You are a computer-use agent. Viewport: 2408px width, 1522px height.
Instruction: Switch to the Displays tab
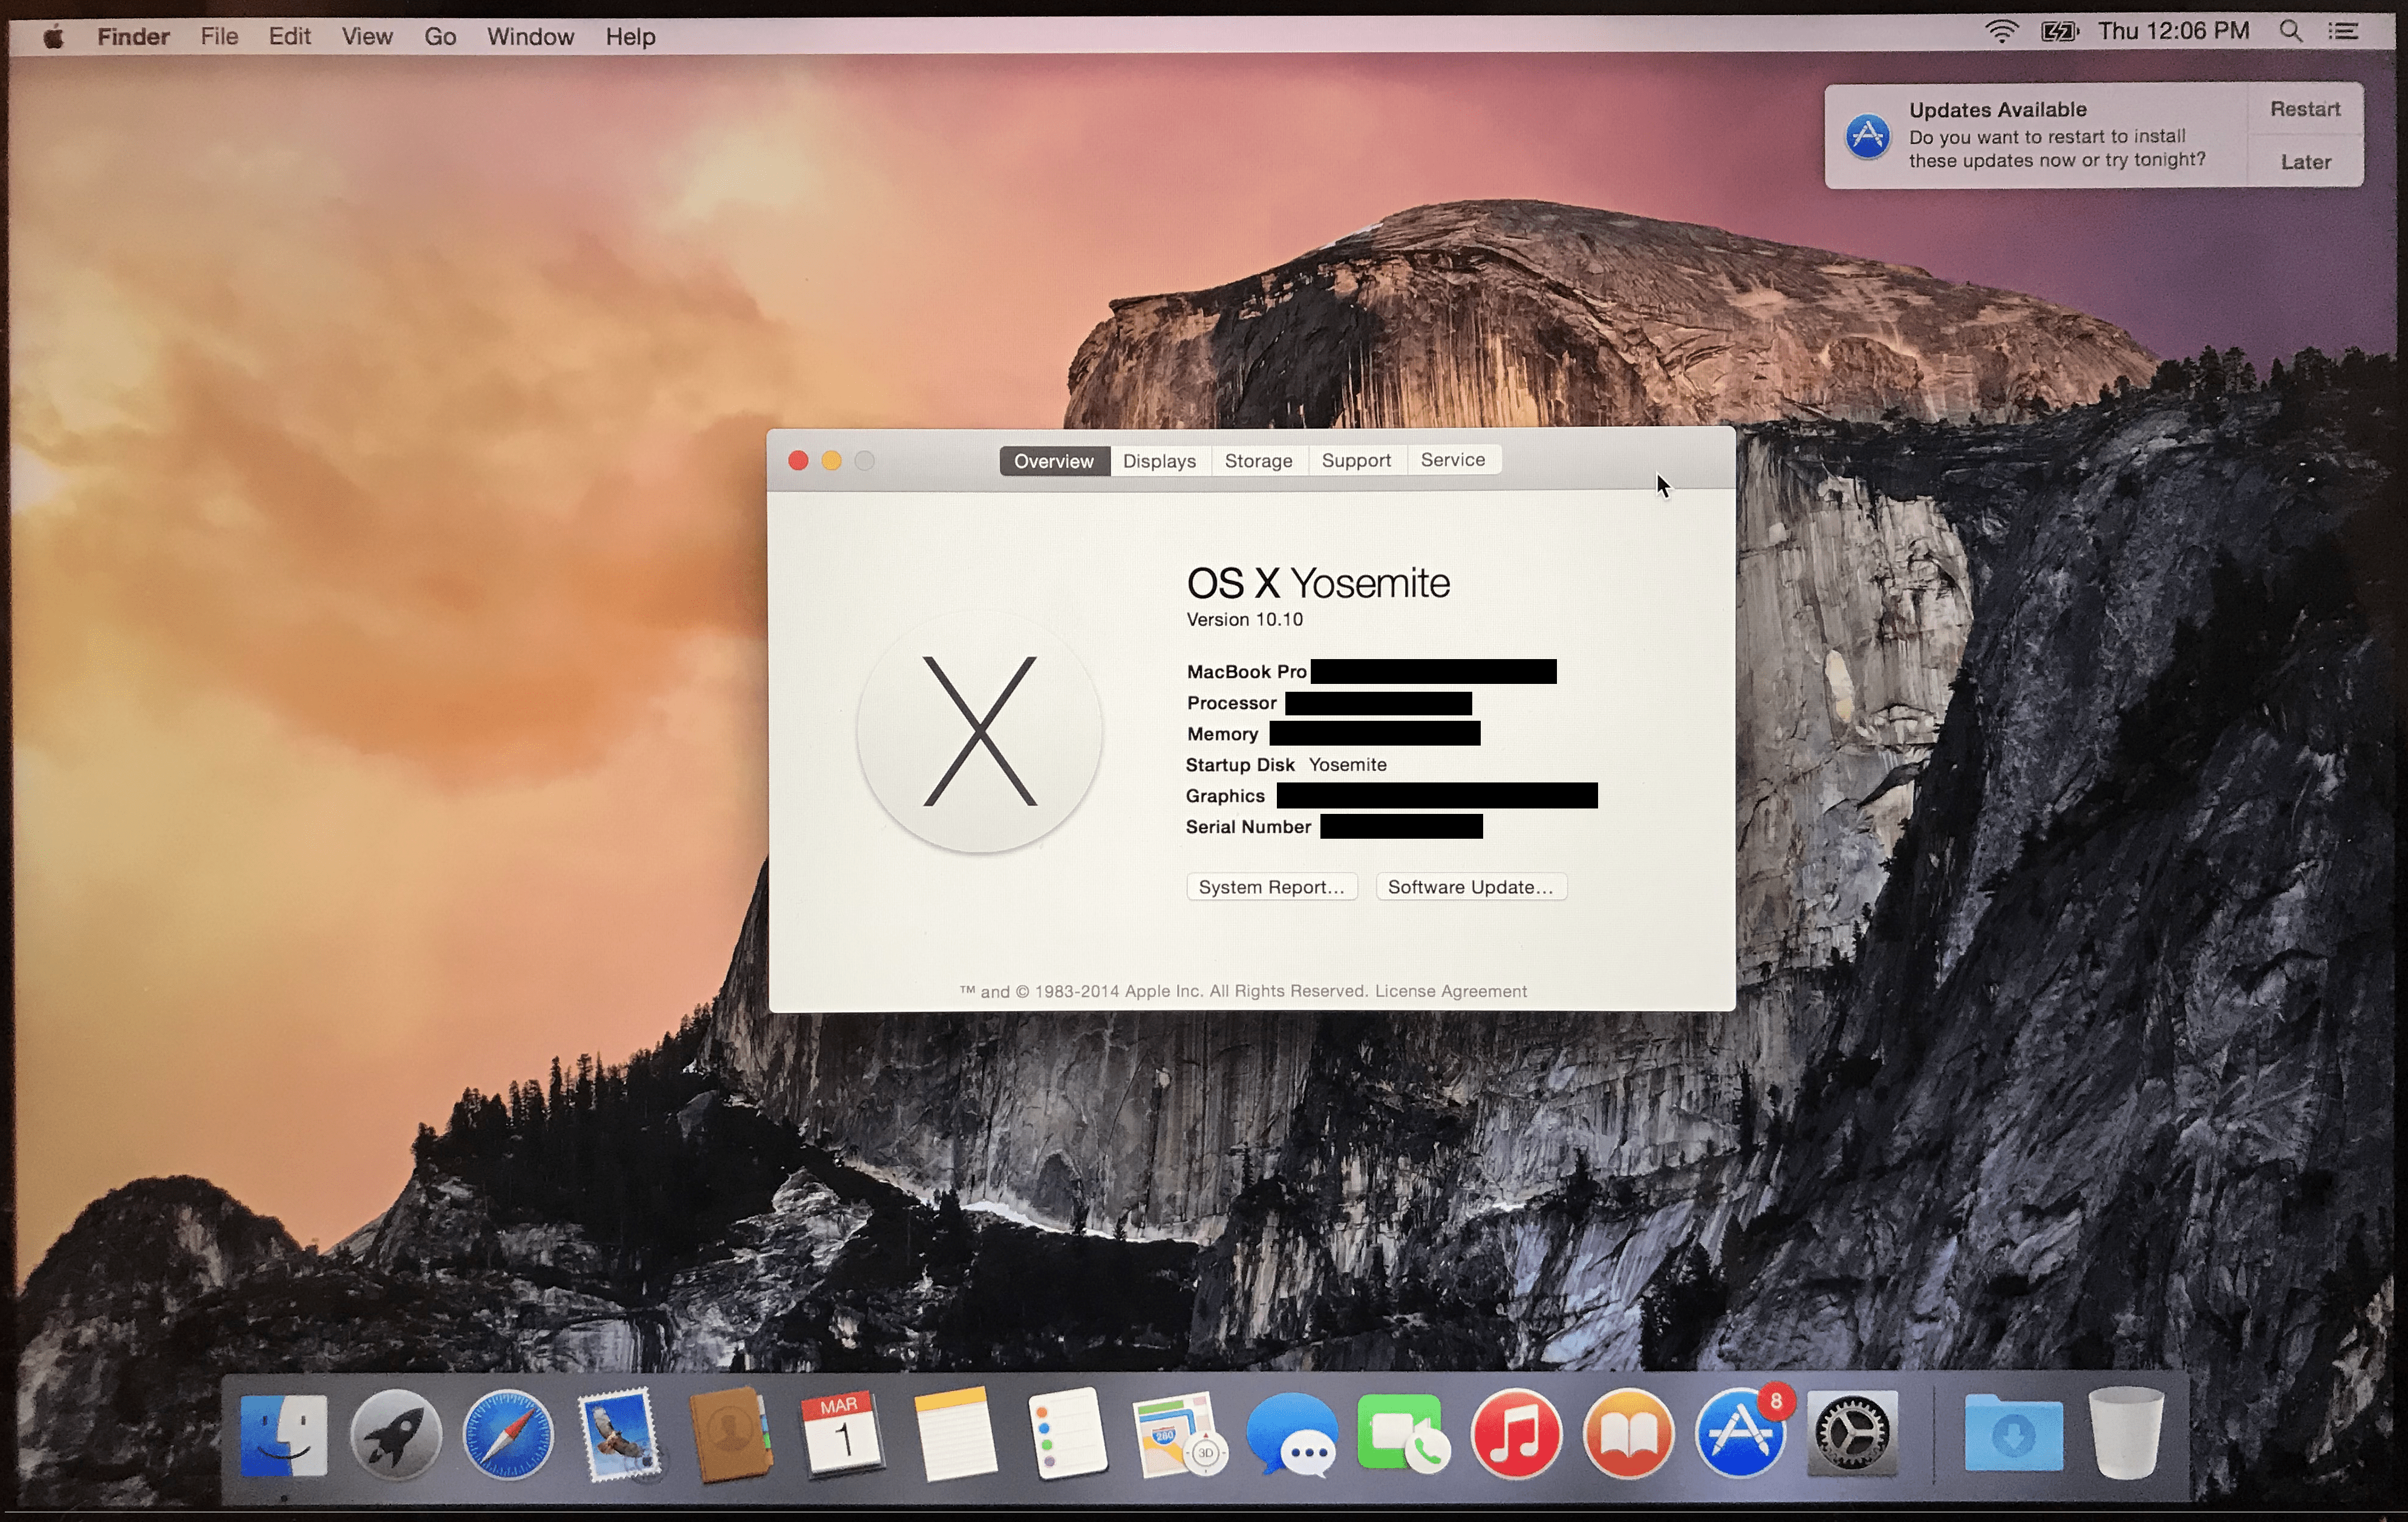coord(1159,461)
